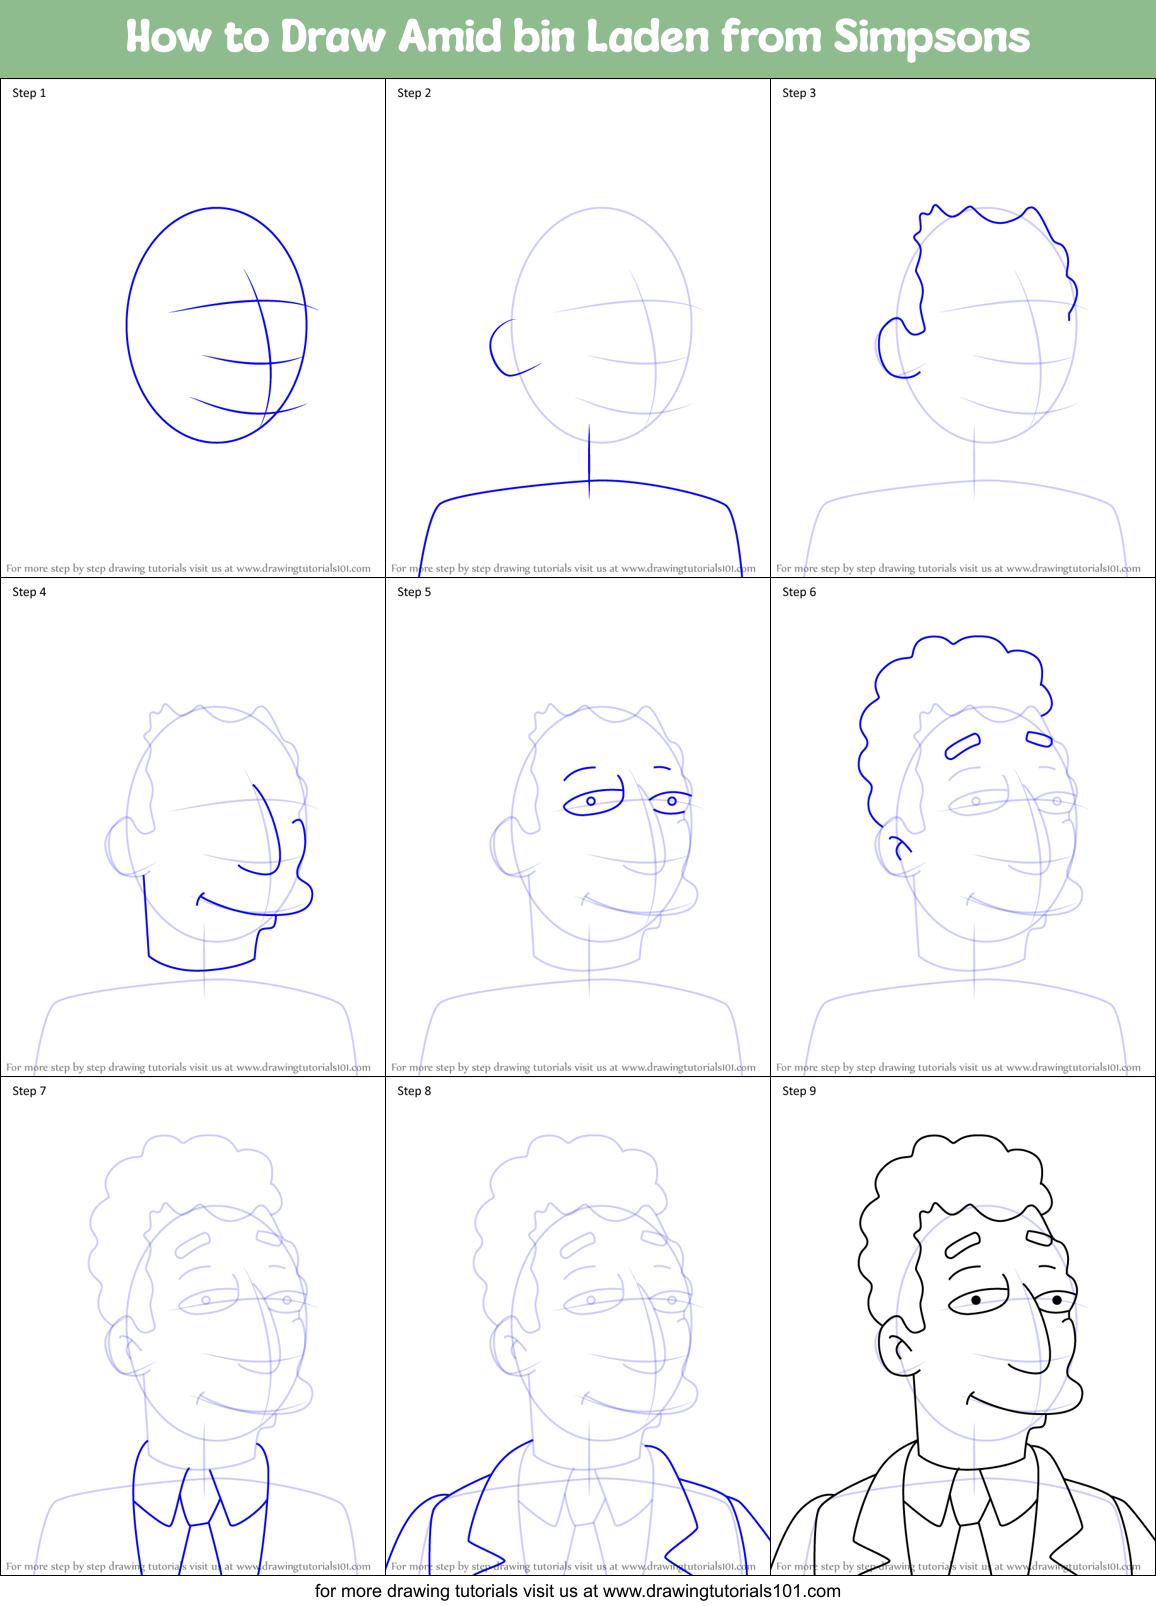
Task: Click the 'Step 7' label
Action: [29, 1091]
